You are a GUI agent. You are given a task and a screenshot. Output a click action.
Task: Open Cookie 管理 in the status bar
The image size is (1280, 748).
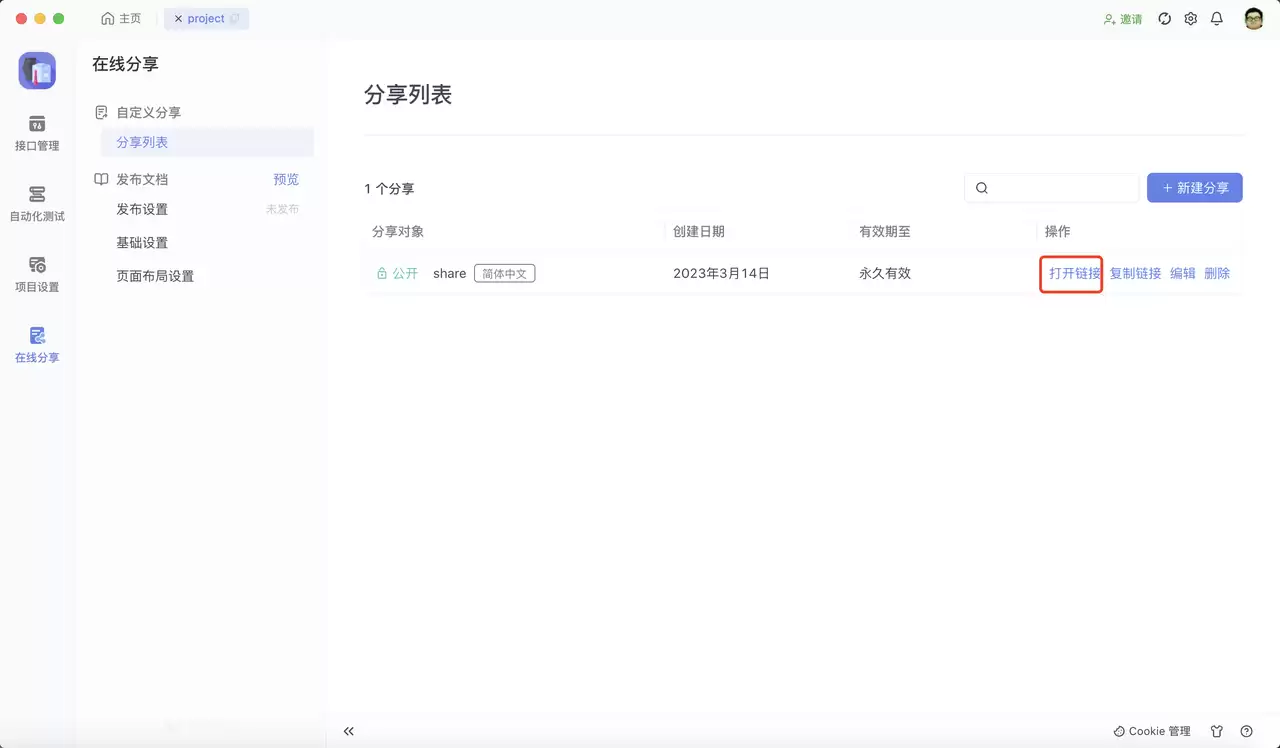(x=1152, y=731)
